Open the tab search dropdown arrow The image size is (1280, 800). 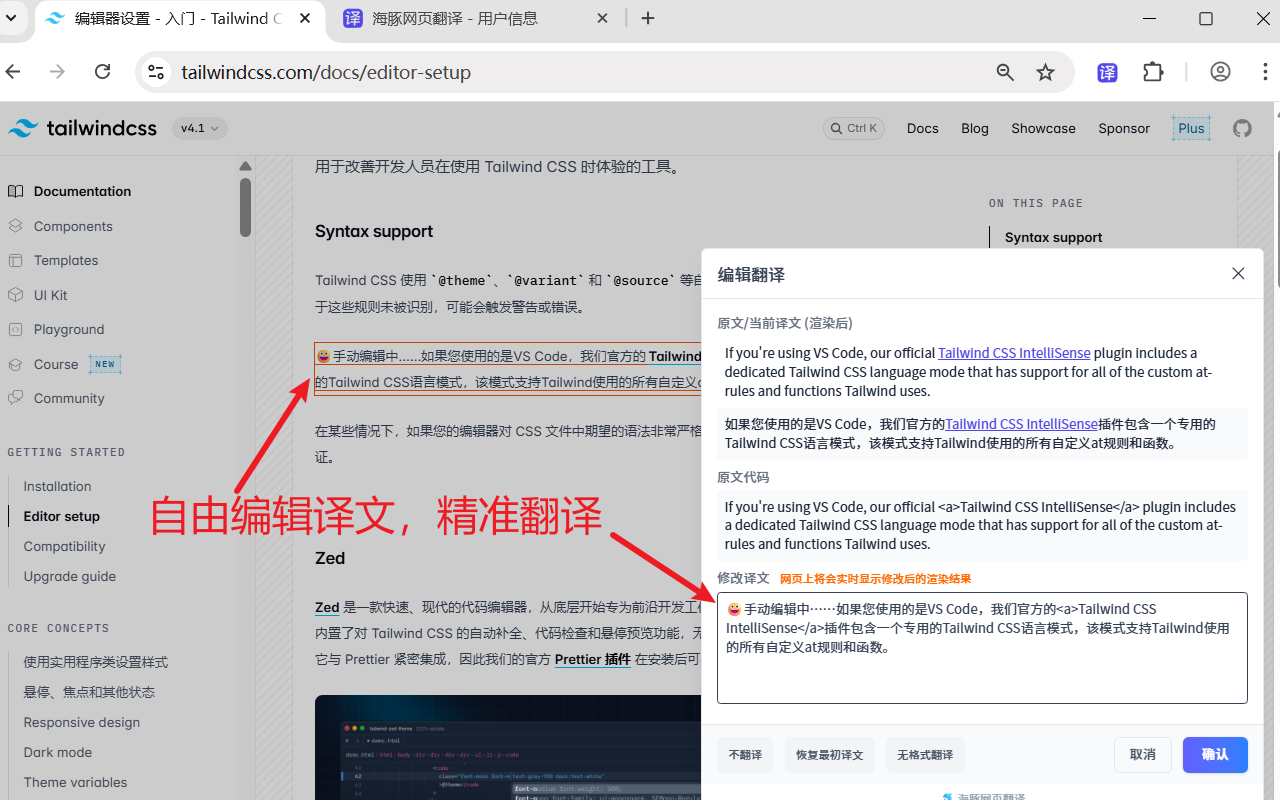coord(11,18)
